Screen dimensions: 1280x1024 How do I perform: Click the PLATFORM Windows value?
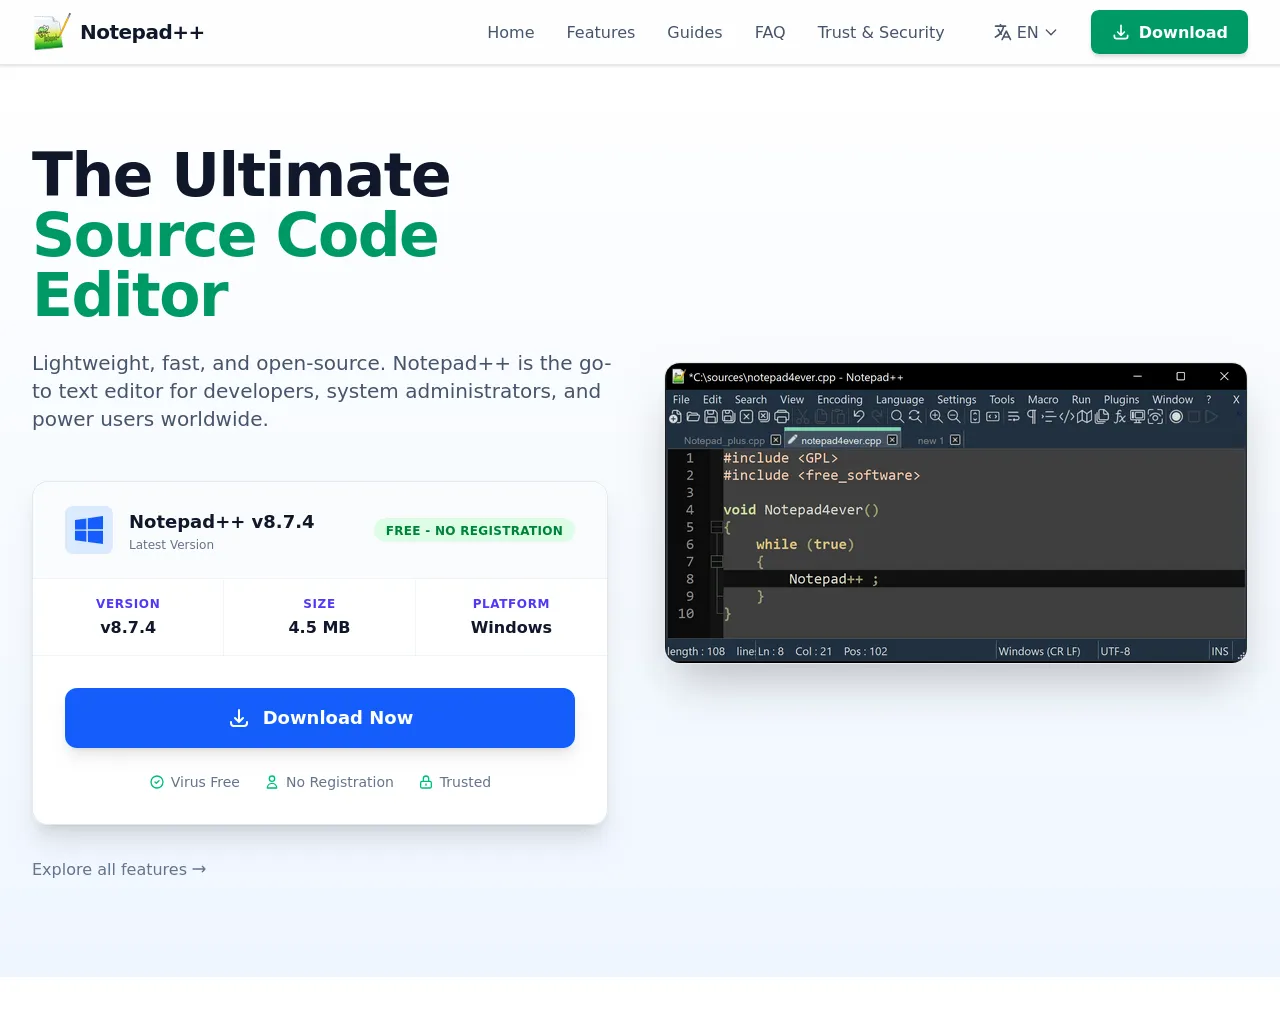(511, 627)
